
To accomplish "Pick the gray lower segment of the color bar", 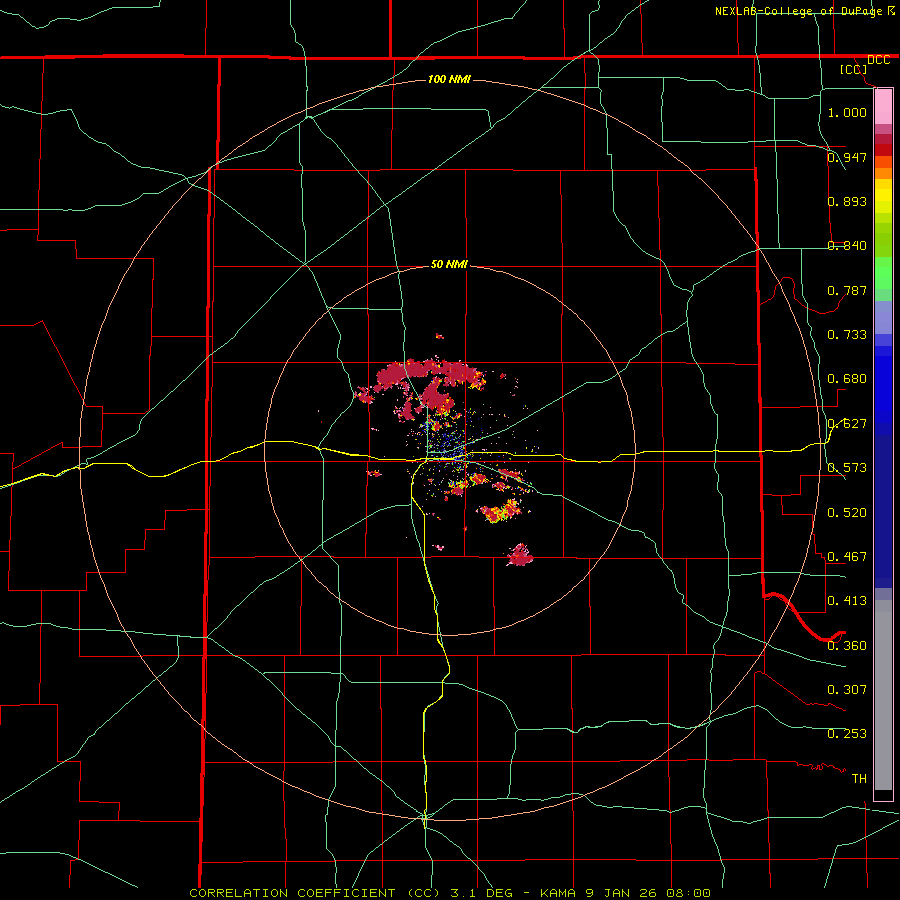I will pyautogui.click(x=883, y=695).
